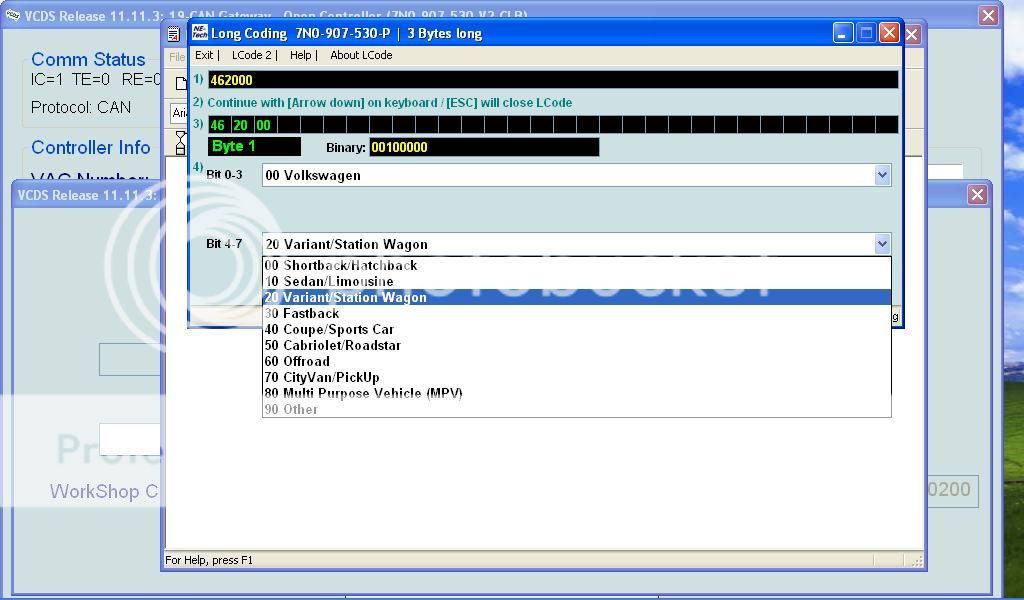Viewport: 1024px width, 600px height.
Task: Minimize the Long Coding window
Action: click(843, 33)
